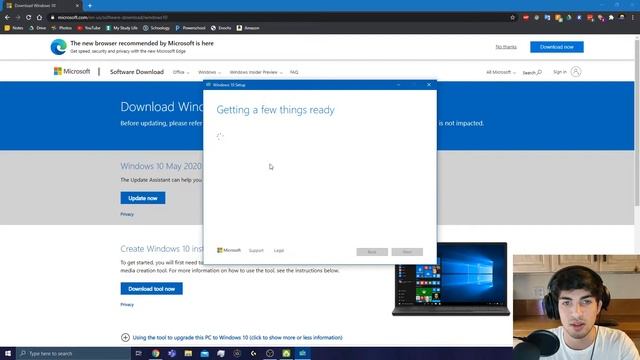Open File Explorer from the taskbar
This screenshot has width=640, height=360.
[x=188, y=353]
